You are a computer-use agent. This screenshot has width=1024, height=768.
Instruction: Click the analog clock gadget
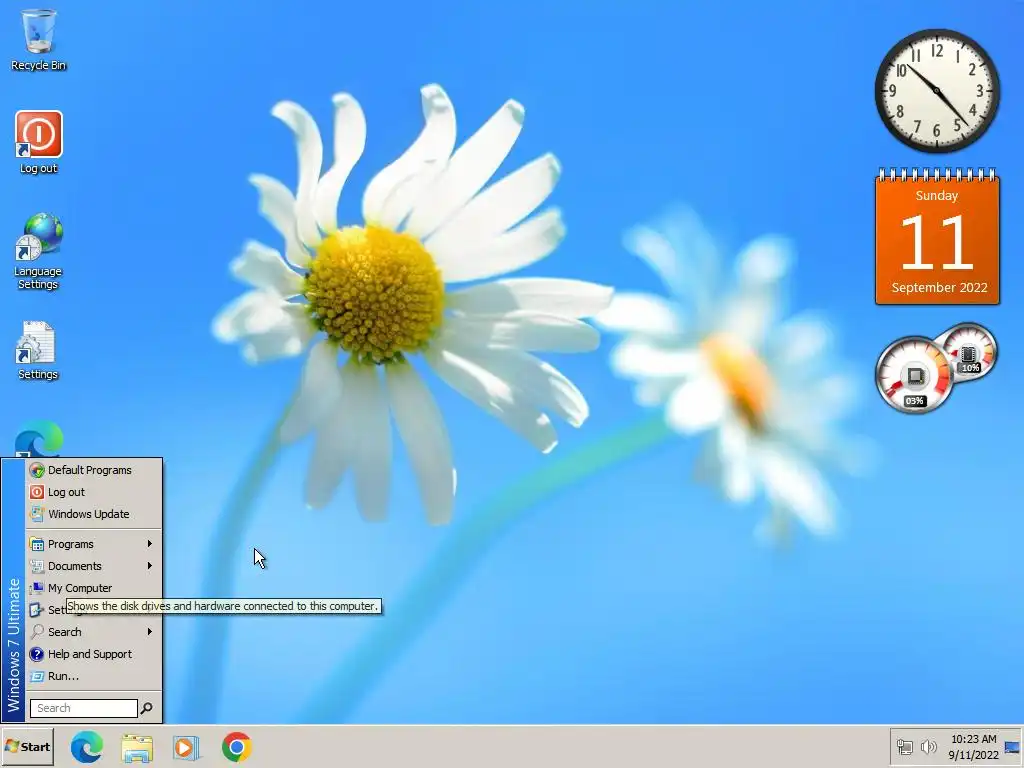[937, 91]
